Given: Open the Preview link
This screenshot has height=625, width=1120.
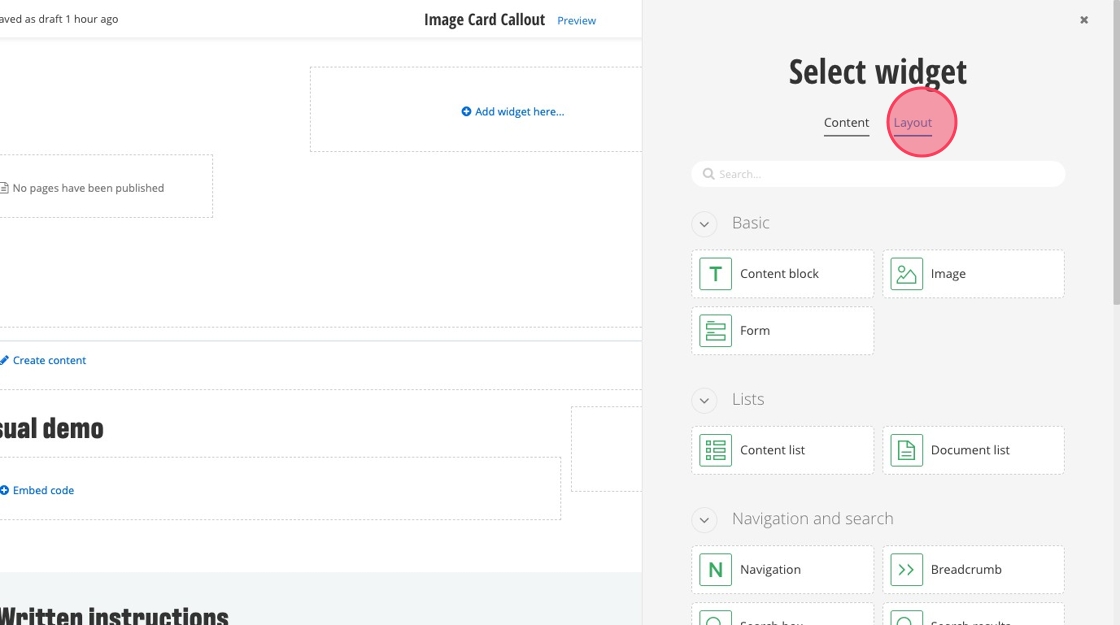Looking at the screenshot, I should (576, 21).
